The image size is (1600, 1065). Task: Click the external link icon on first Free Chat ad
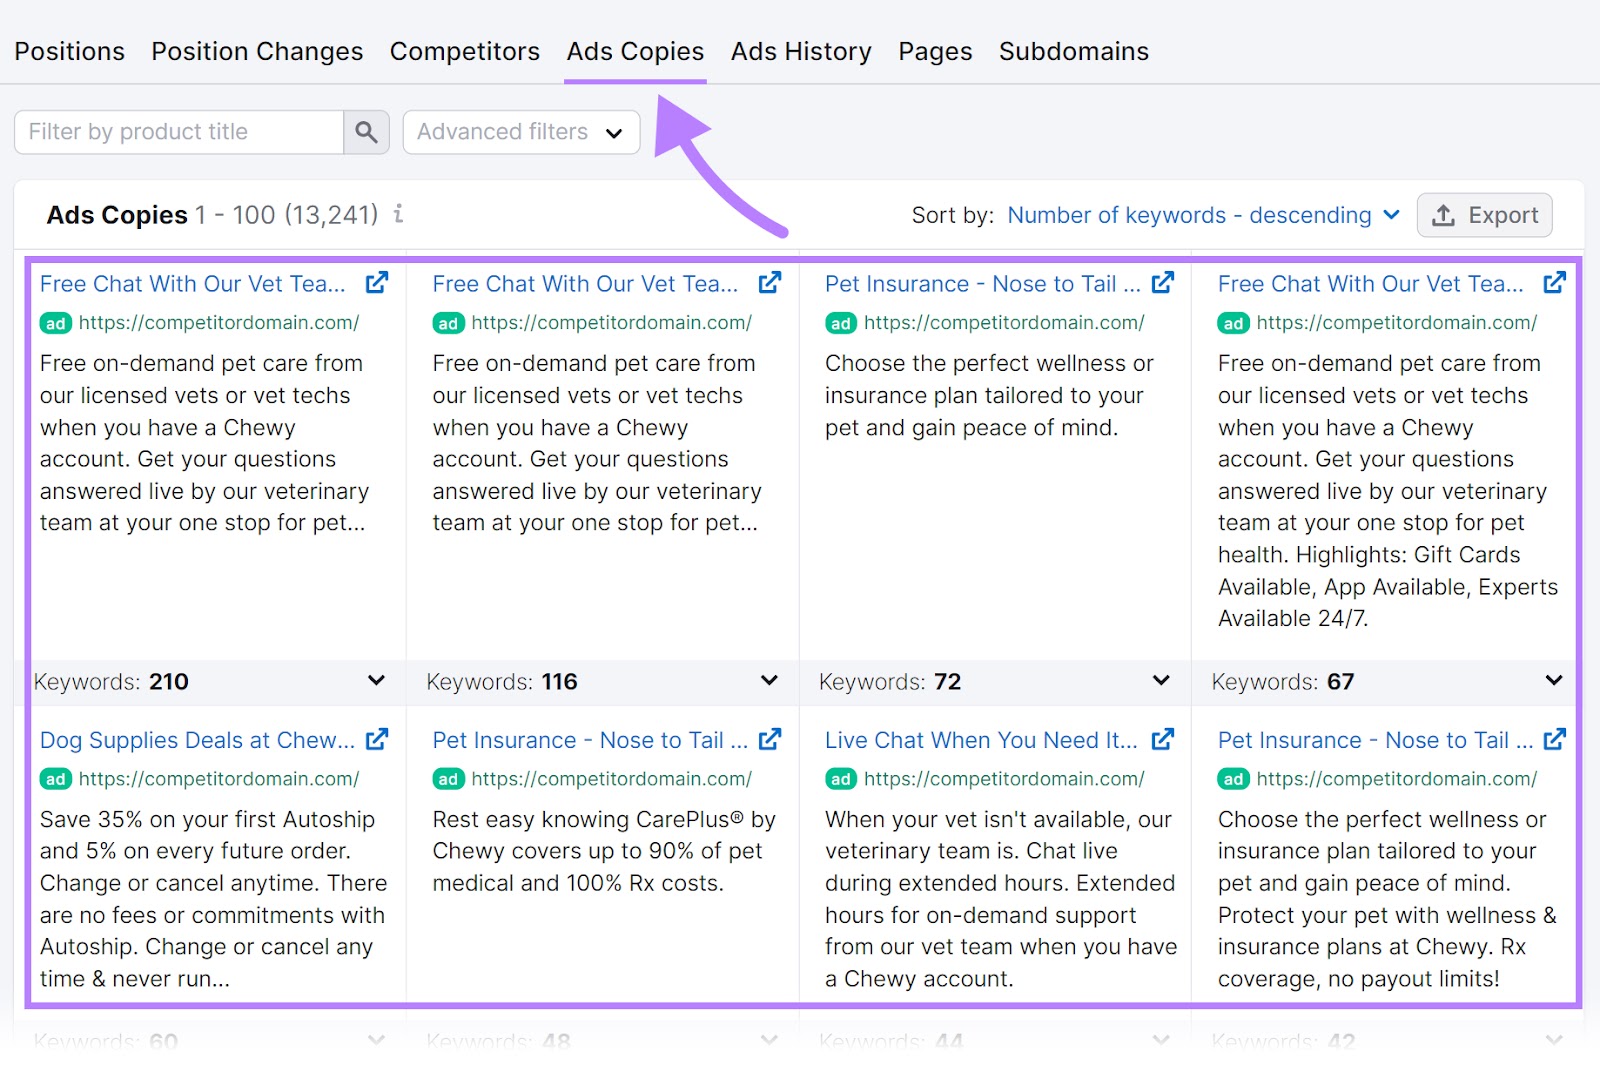click(x=376, y=282)
